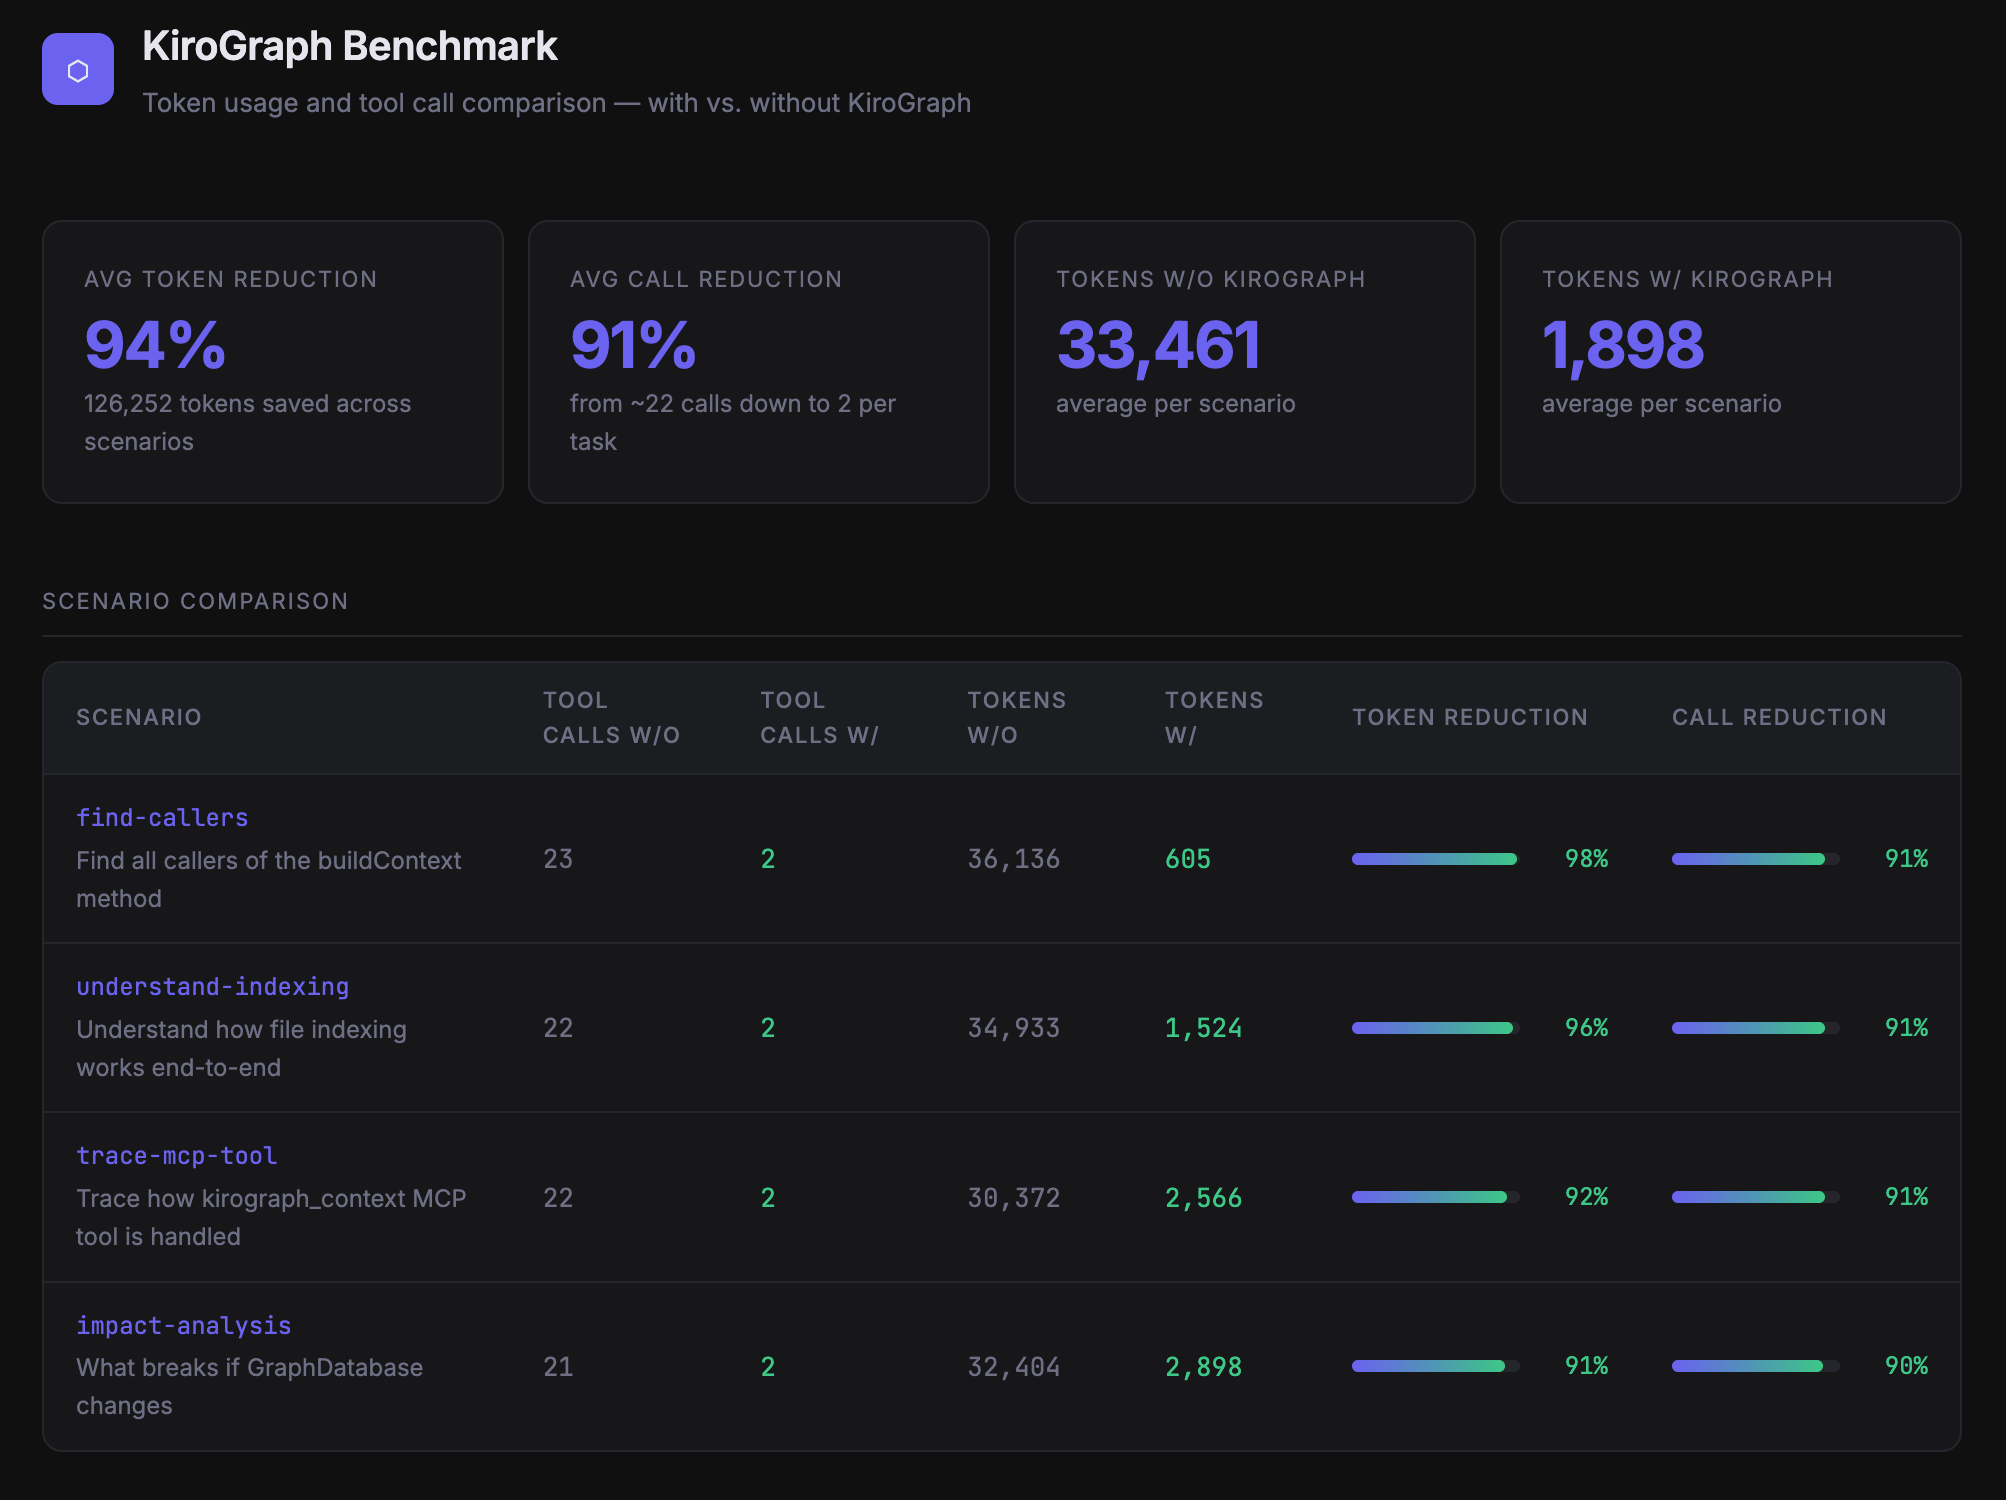
Task: Click the TOKENS W/ column header
Action: click(x=1214, y=717)
